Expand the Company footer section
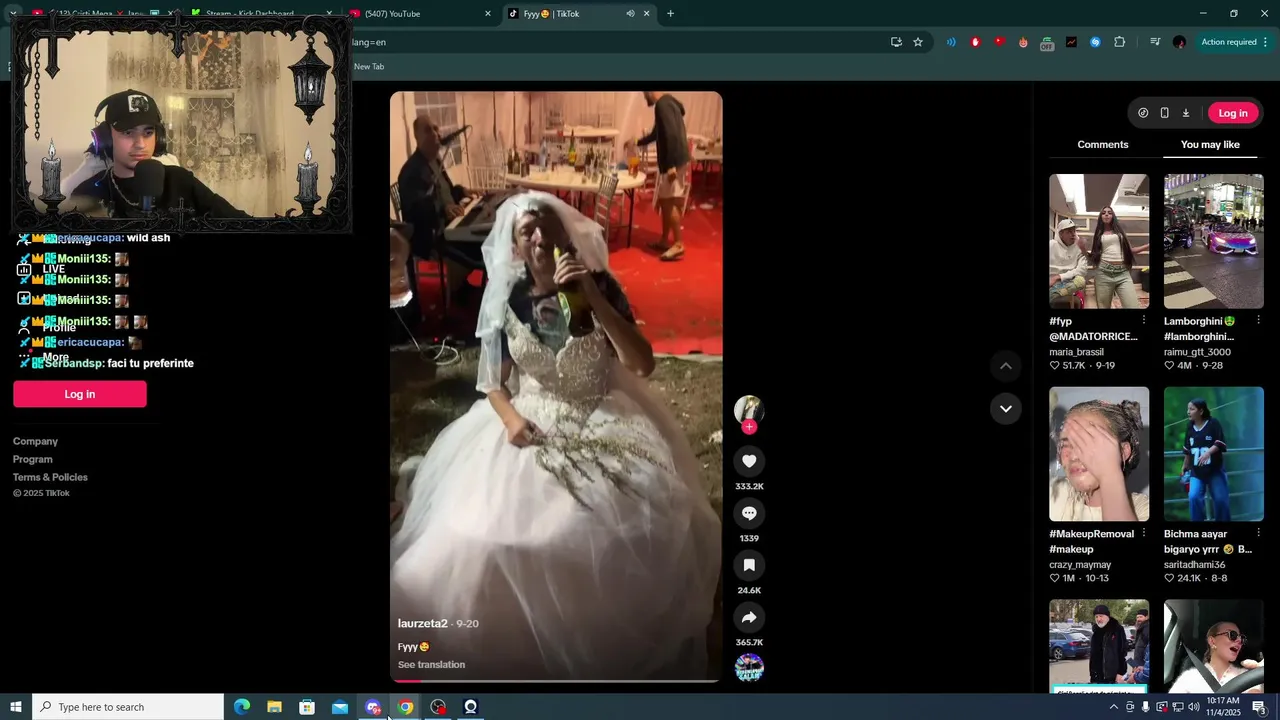This screenshot has width=1280, height=720. [35, 441]
